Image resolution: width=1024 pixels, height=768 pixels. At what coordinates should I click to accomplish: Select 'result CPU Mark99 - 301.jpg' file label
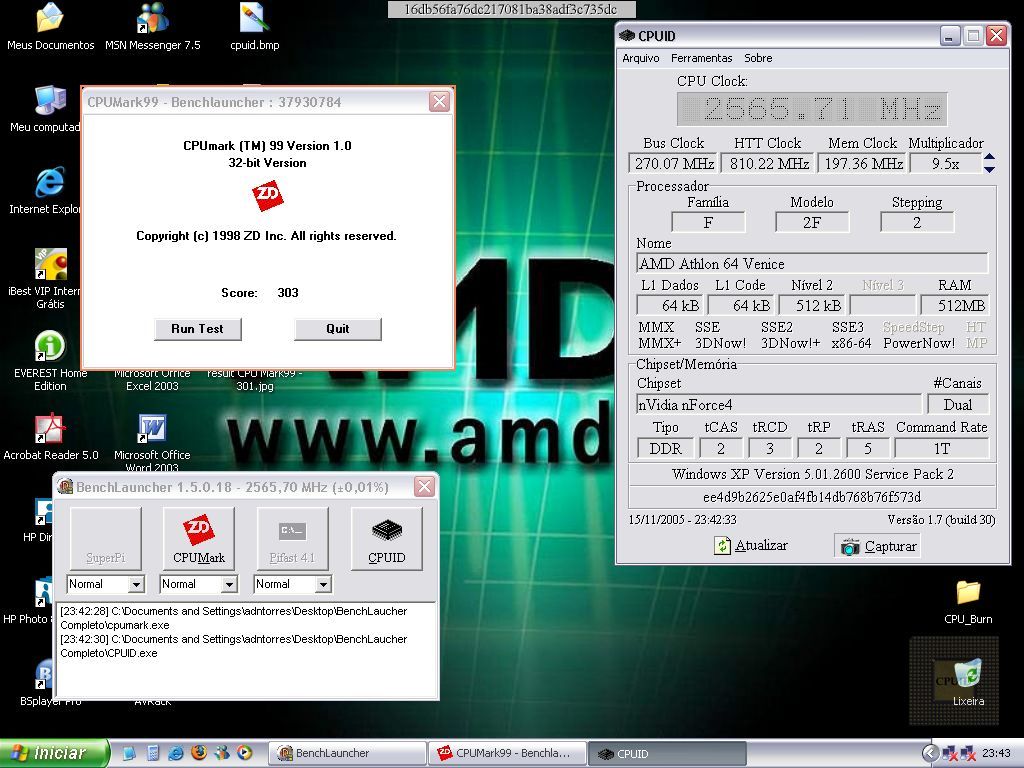(255, 379)
